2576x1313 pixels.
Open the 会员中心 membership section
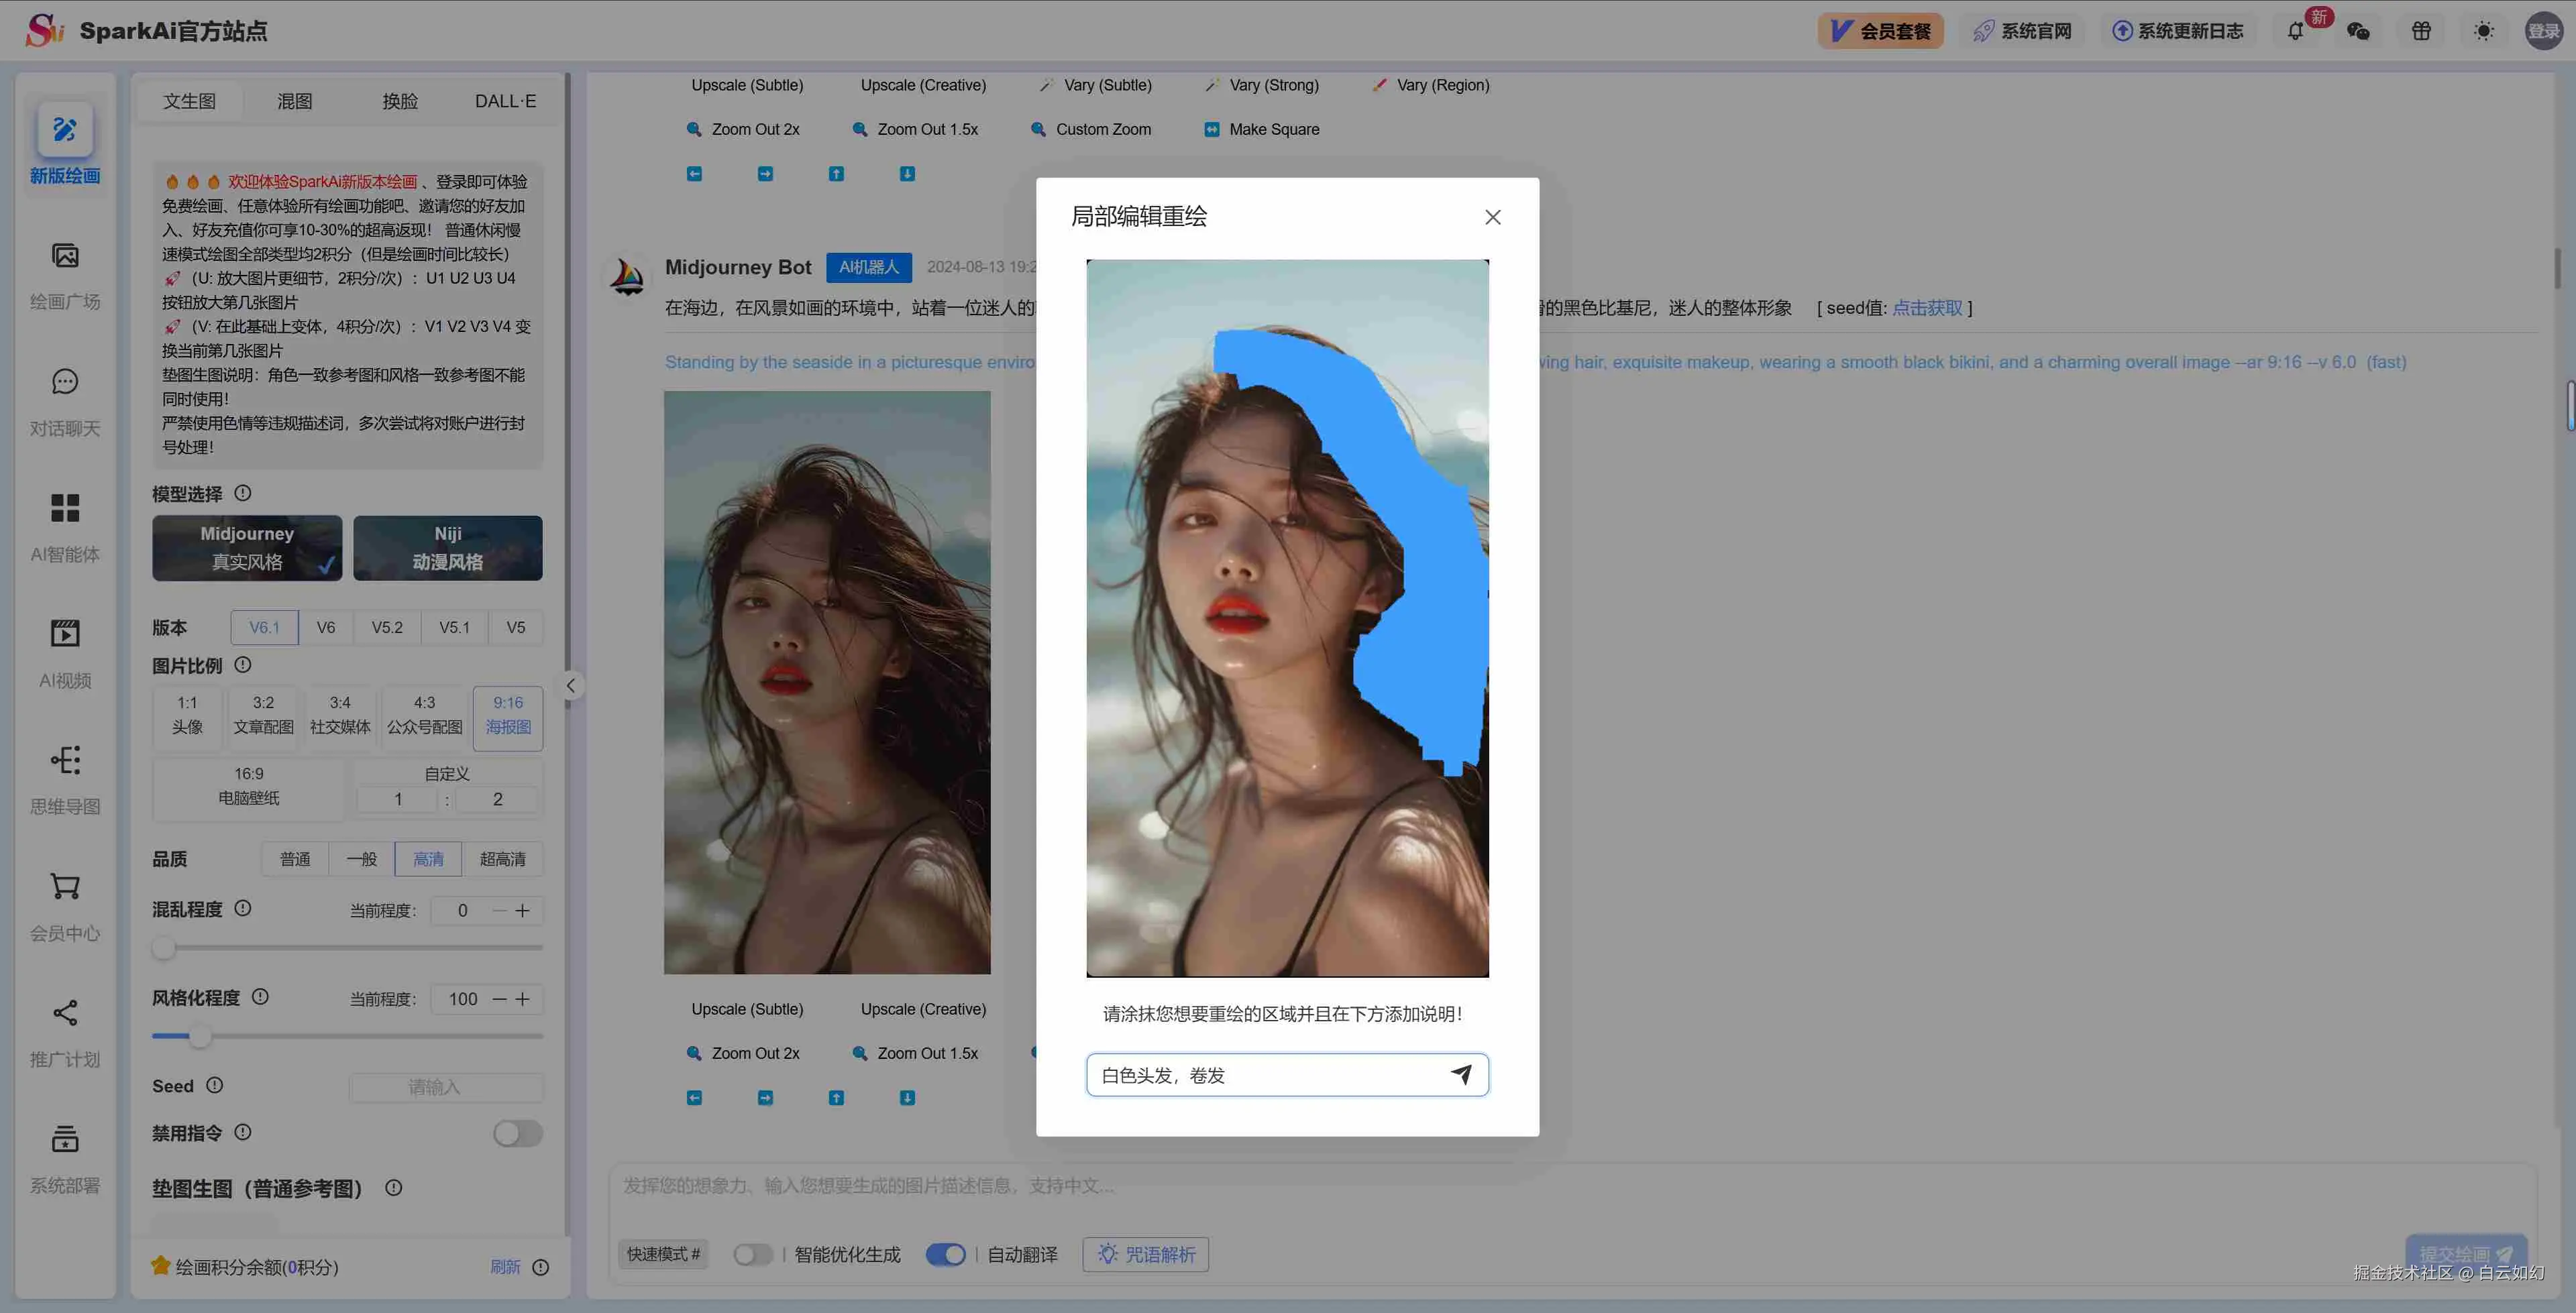[x=64, y=905]
